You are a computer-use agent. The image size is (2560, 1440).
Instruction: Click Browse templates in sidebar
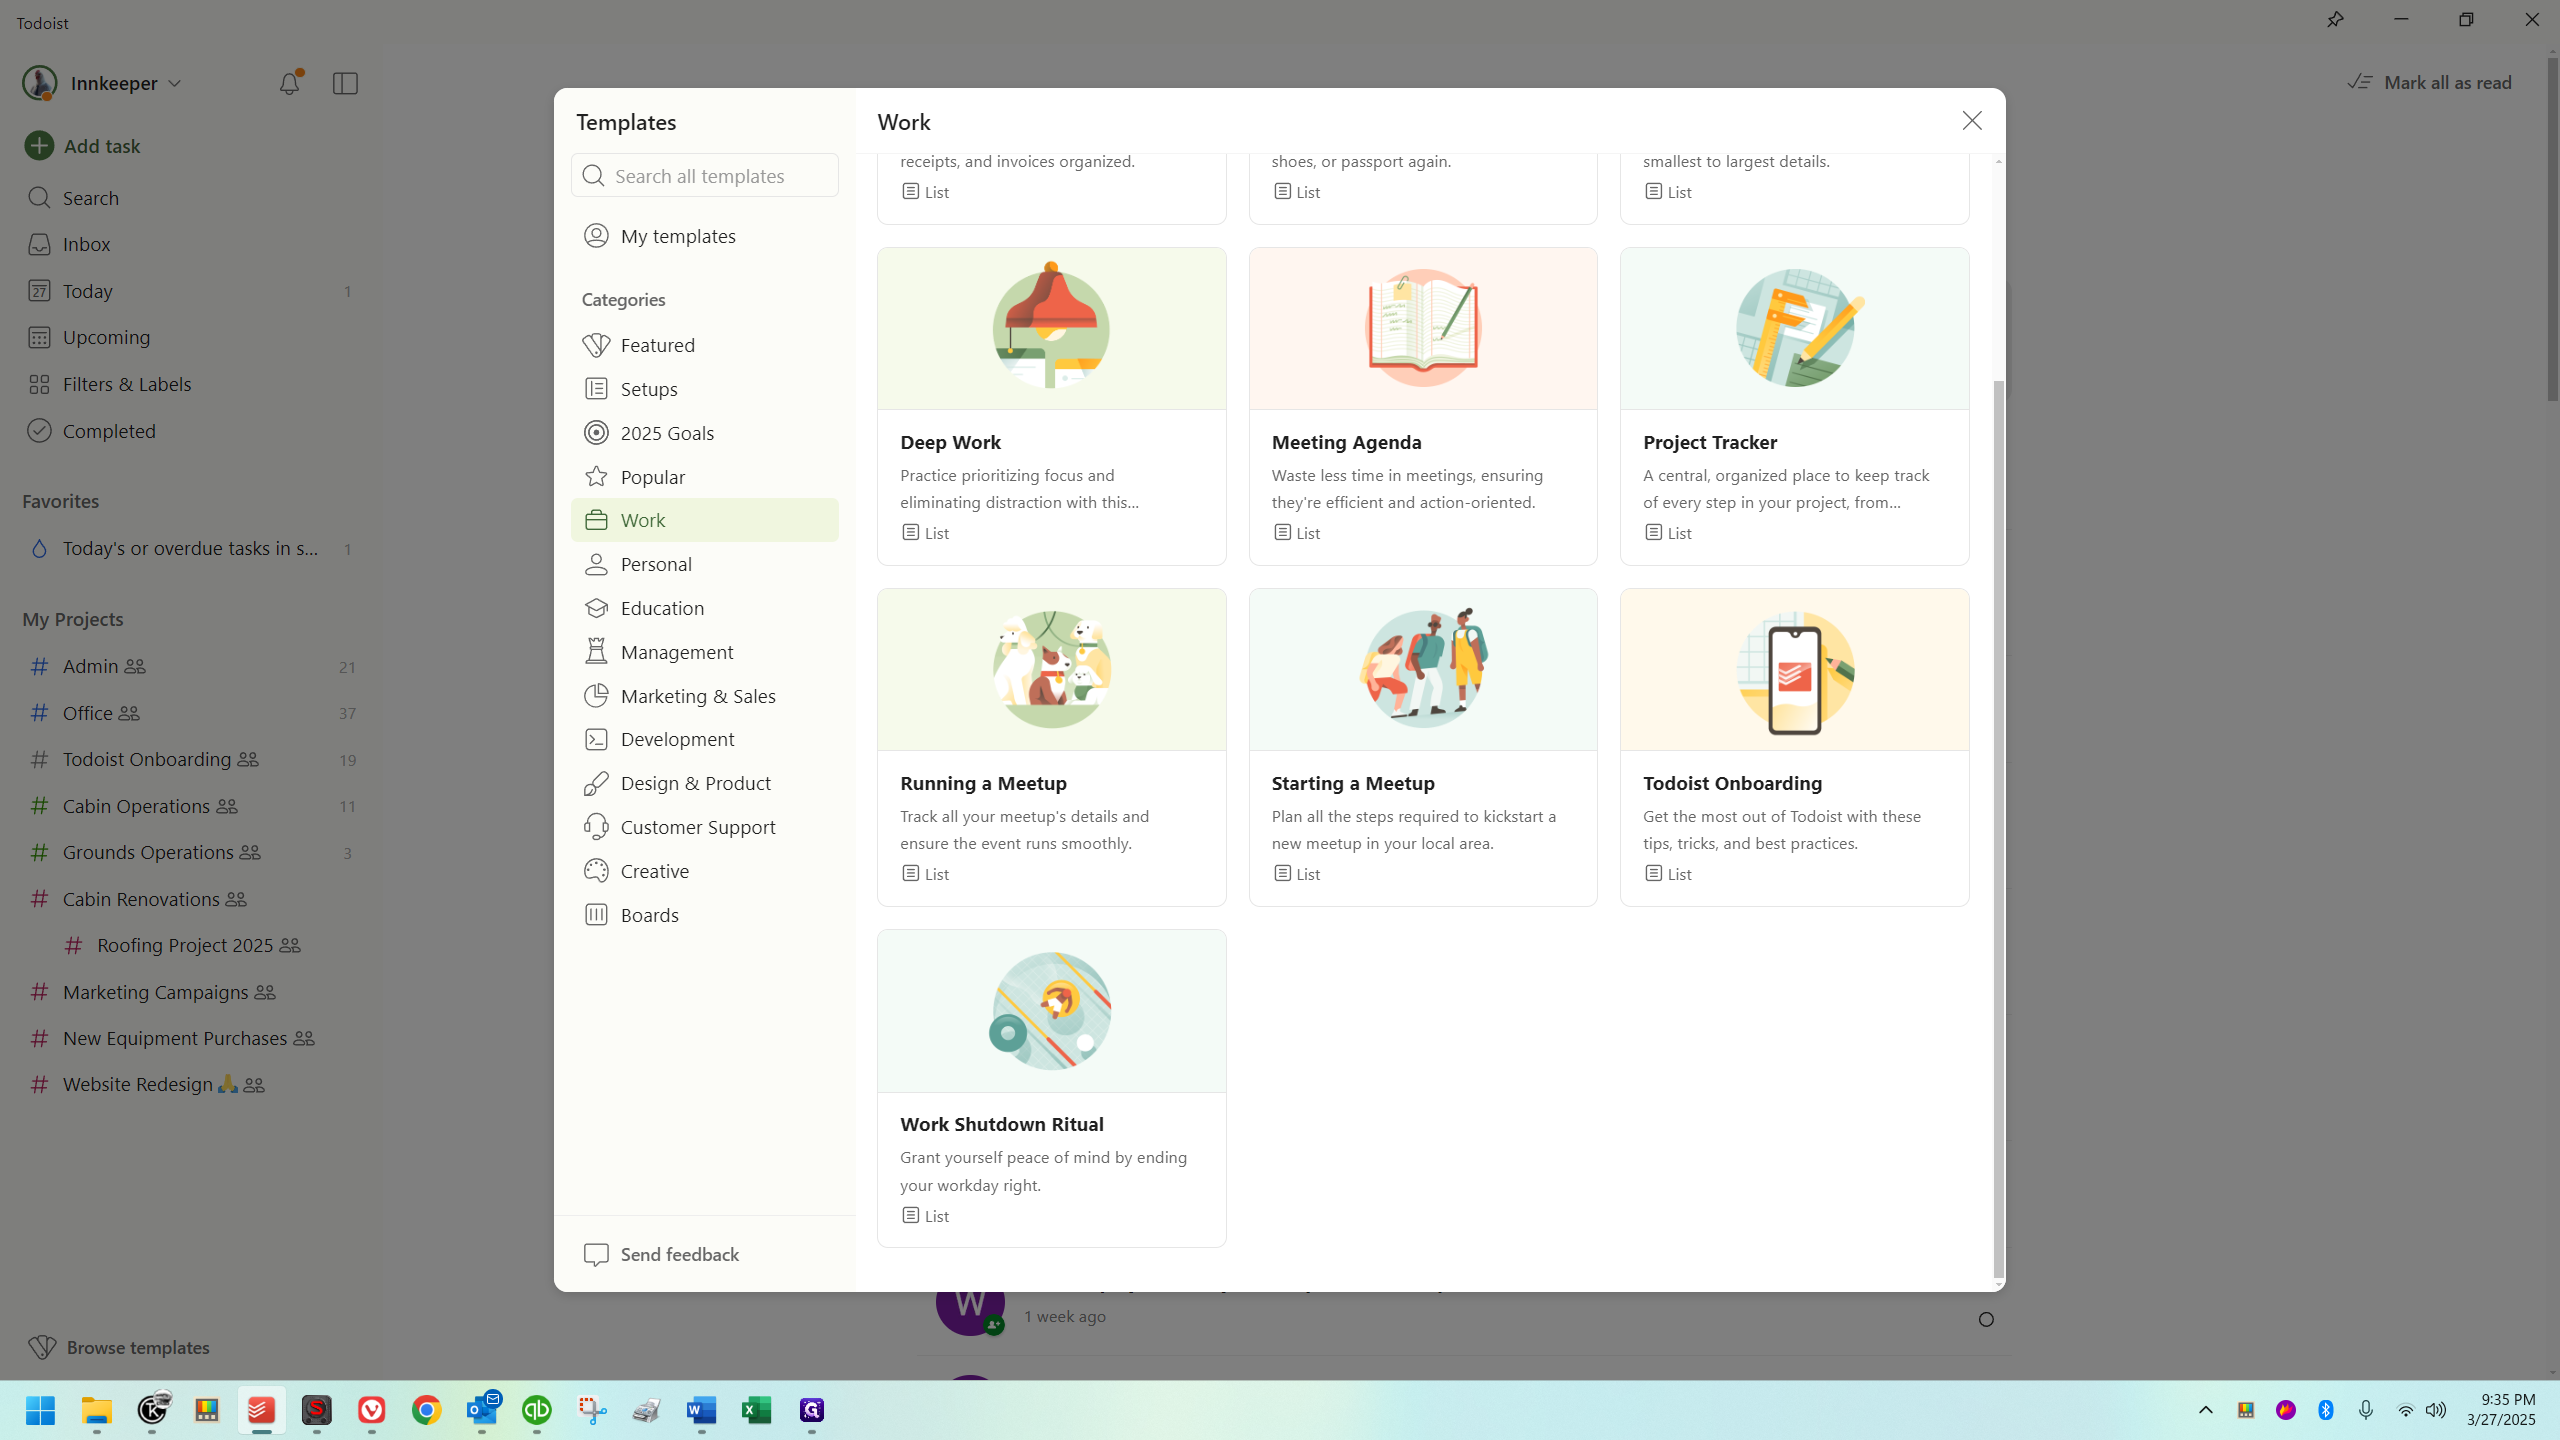coord(119,1347)
